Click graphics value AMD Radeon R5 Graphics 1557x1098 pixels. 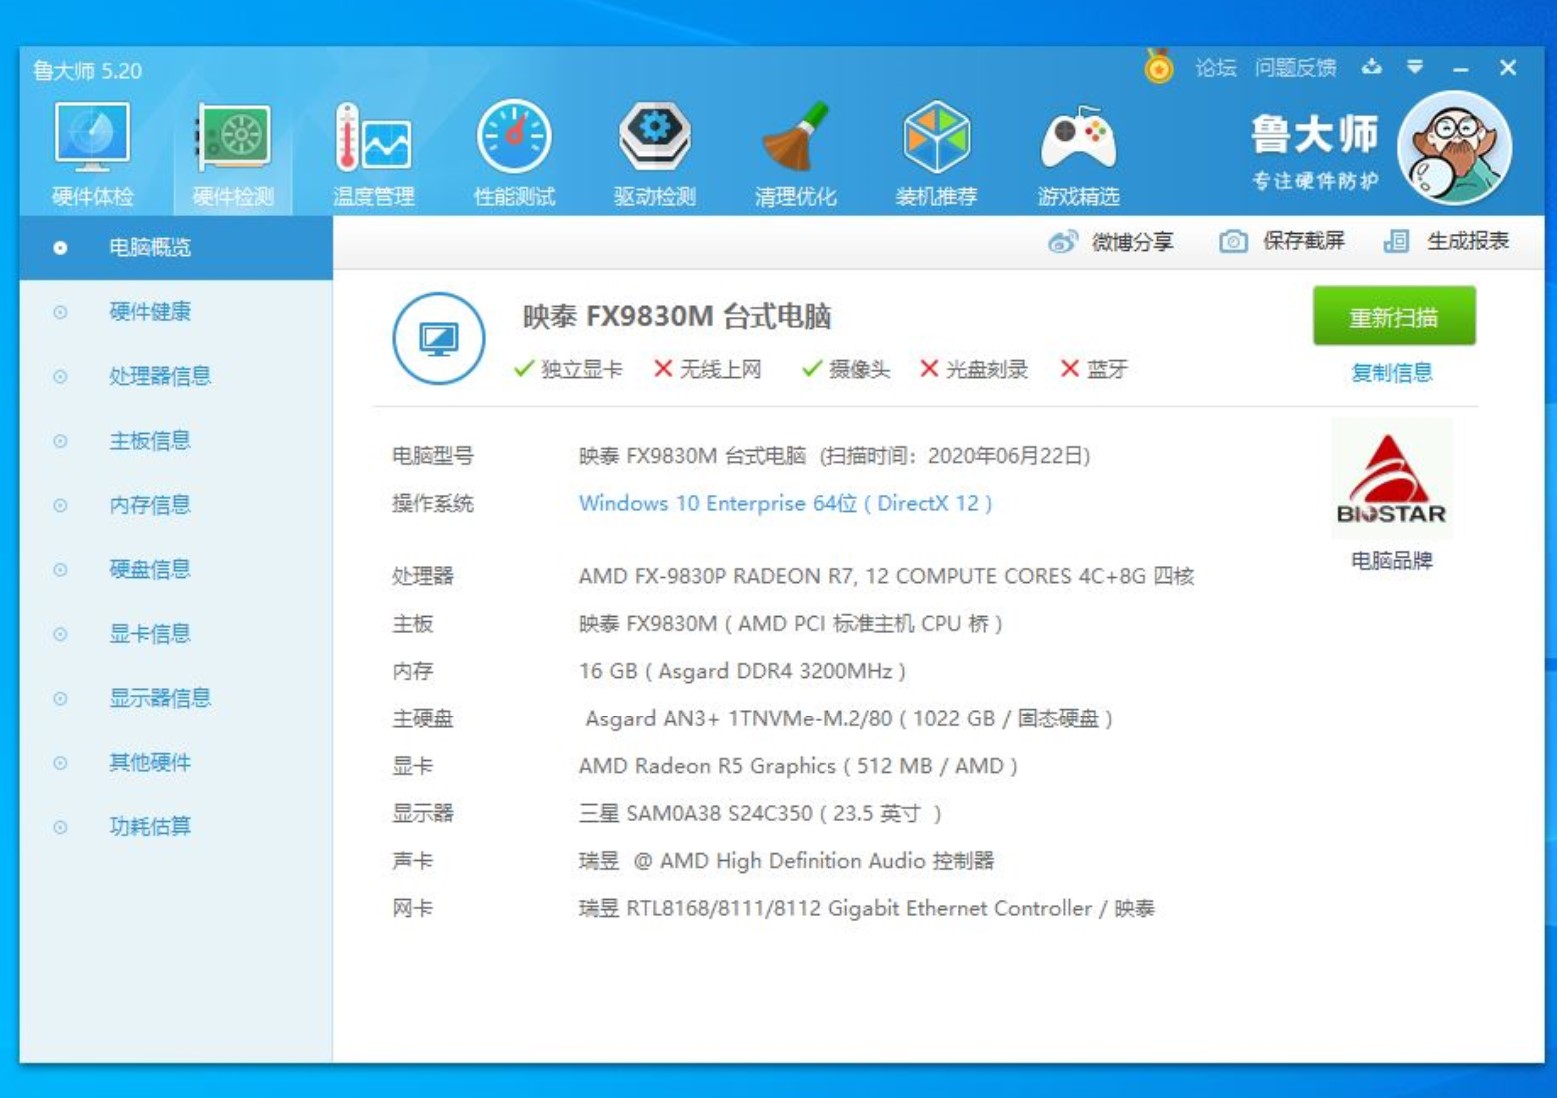click(798, 766)
